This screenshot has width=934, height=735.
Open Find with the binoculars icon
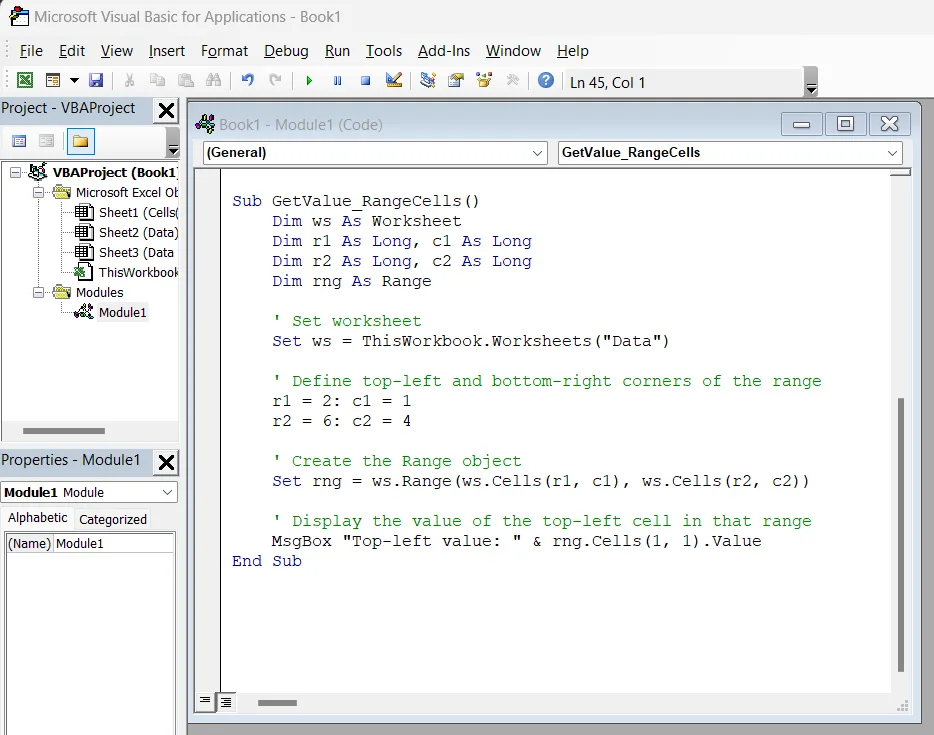point(213,80)
